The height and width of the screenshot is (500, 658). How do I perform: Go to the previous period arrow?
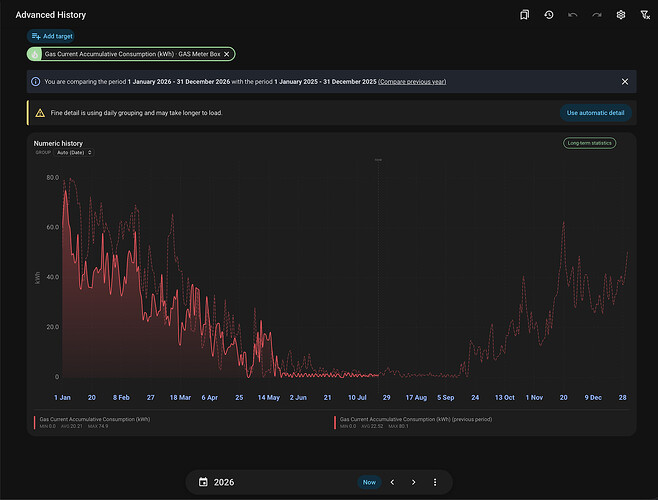click(392, 482)
